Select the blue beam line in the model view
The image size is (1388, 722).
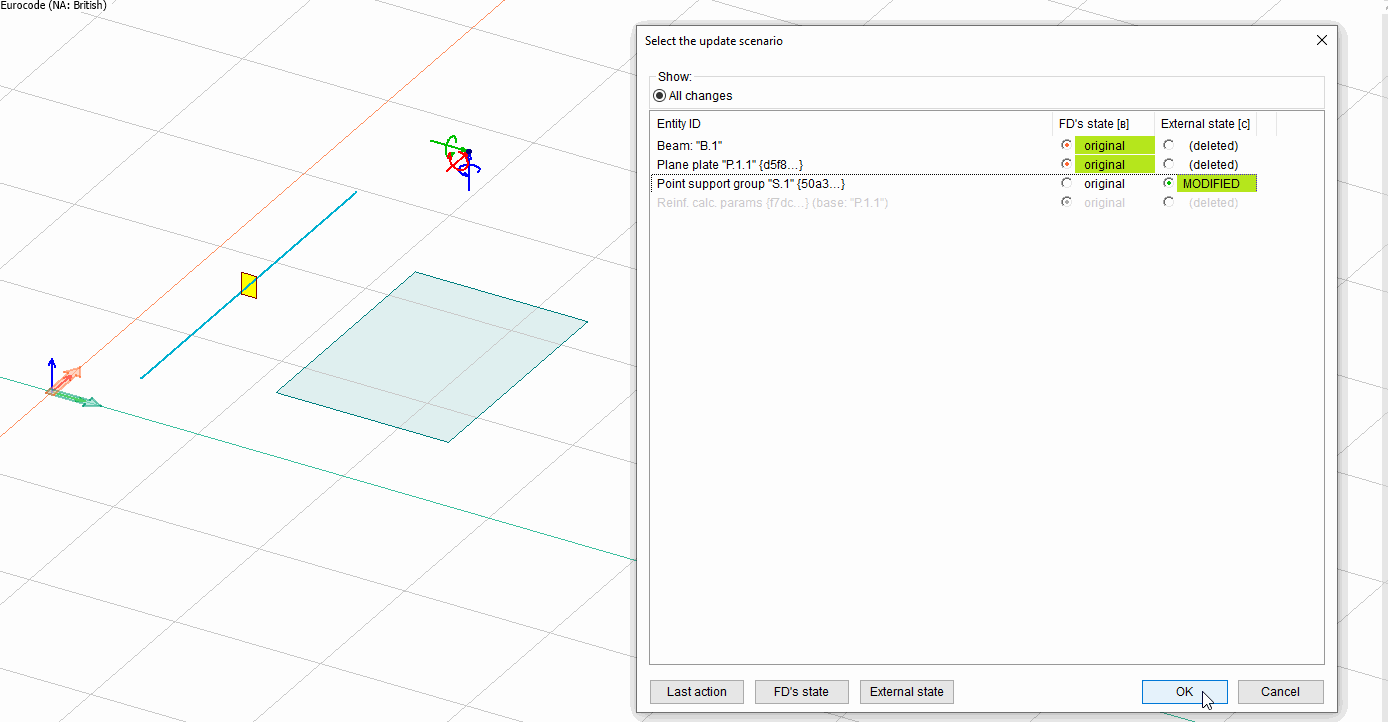[248, 285]
